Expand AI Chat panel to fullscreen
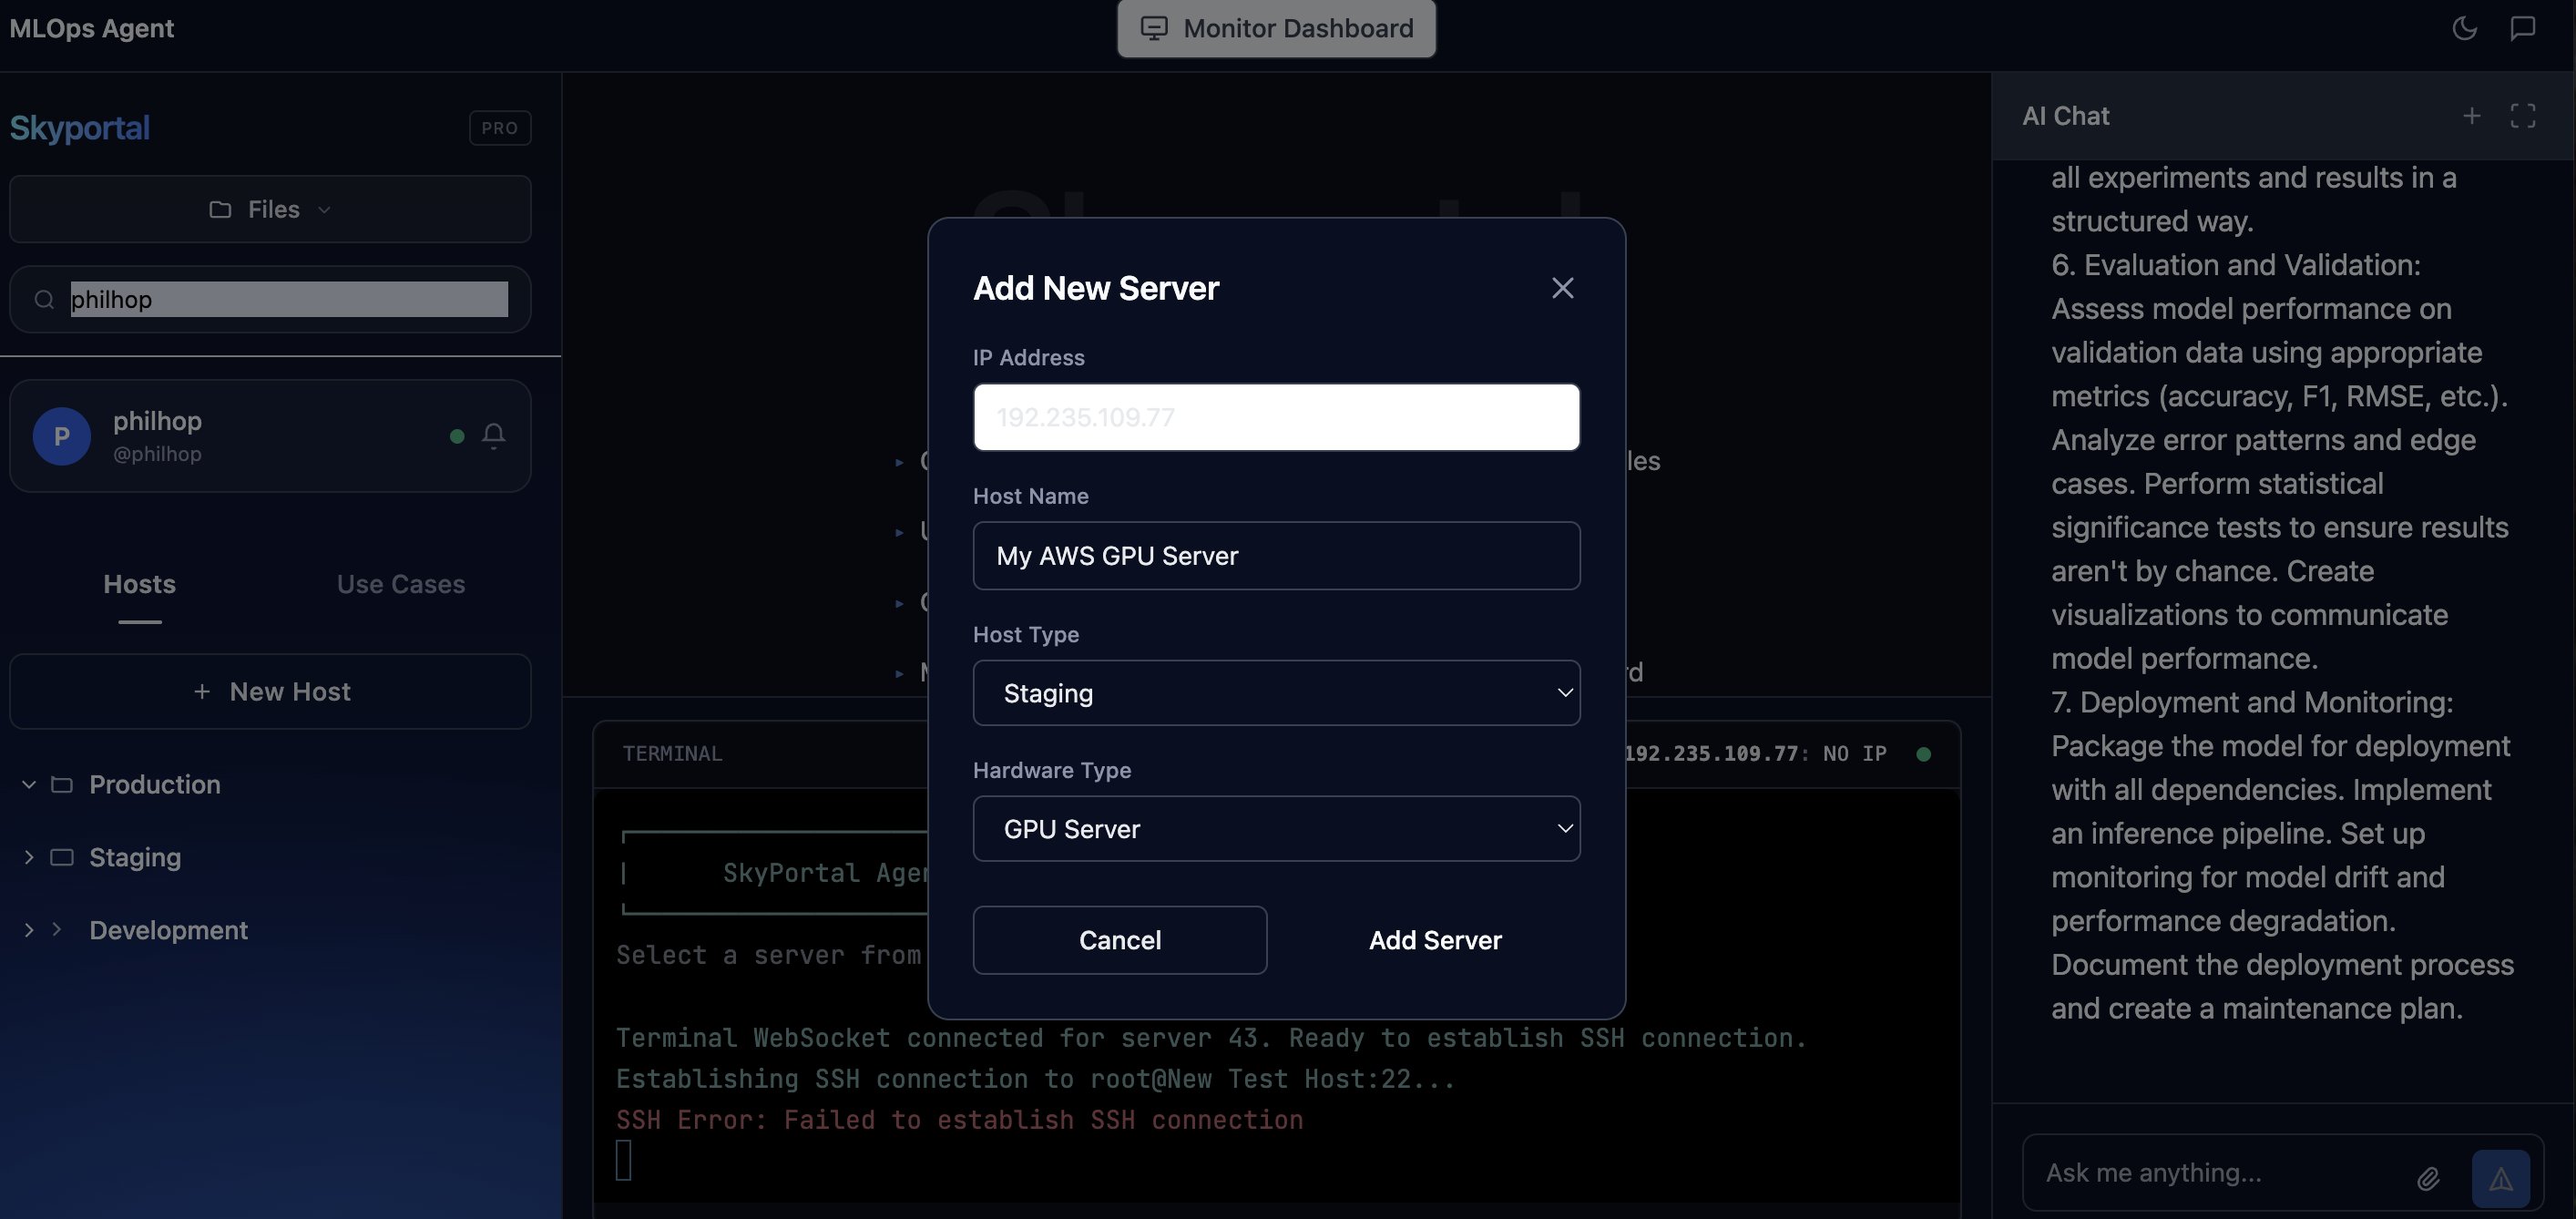 (x=2524, y=115)
